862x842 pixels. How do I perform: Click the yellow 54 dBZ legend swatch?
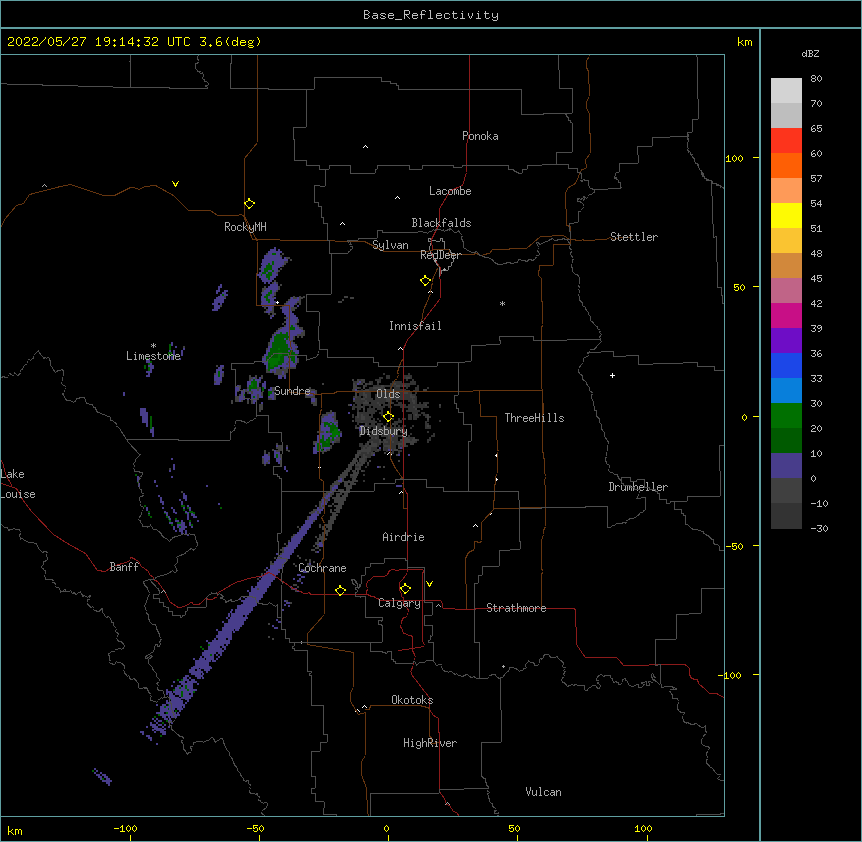pyautogui.click(x=786, y=215)
